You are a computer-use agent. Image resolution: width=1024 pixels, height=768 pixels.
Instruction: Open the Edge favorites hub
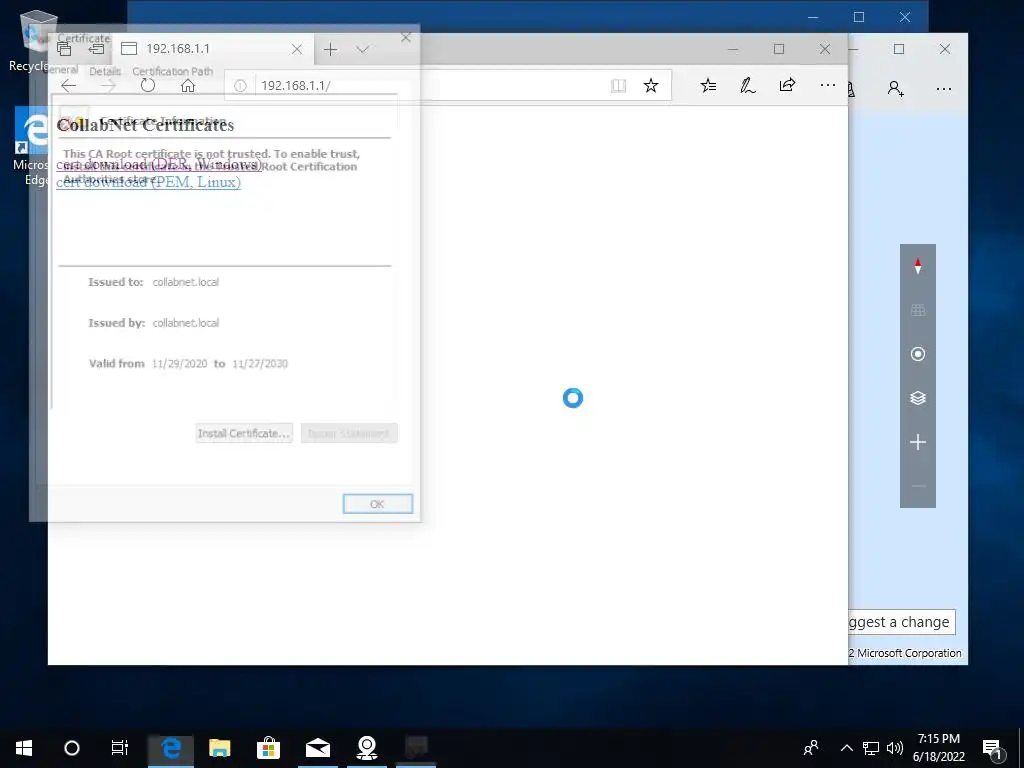point(708,86)
